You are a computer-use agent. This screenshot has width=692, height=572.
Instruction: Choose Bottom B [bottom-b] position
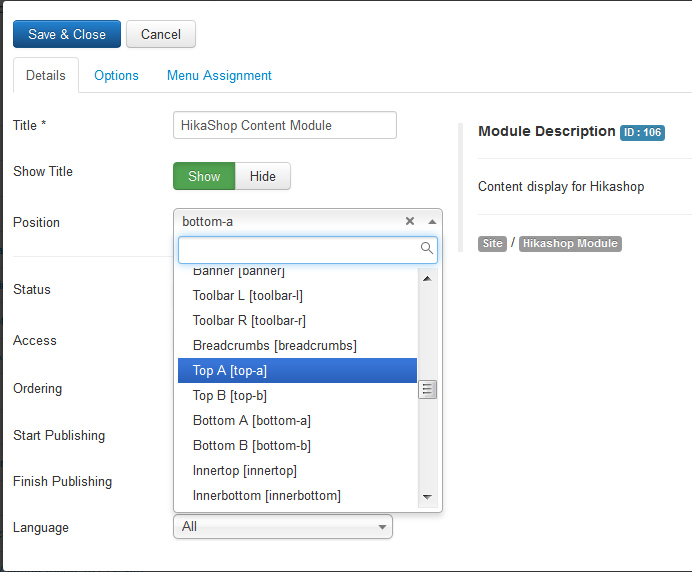(x=297, y=445)
